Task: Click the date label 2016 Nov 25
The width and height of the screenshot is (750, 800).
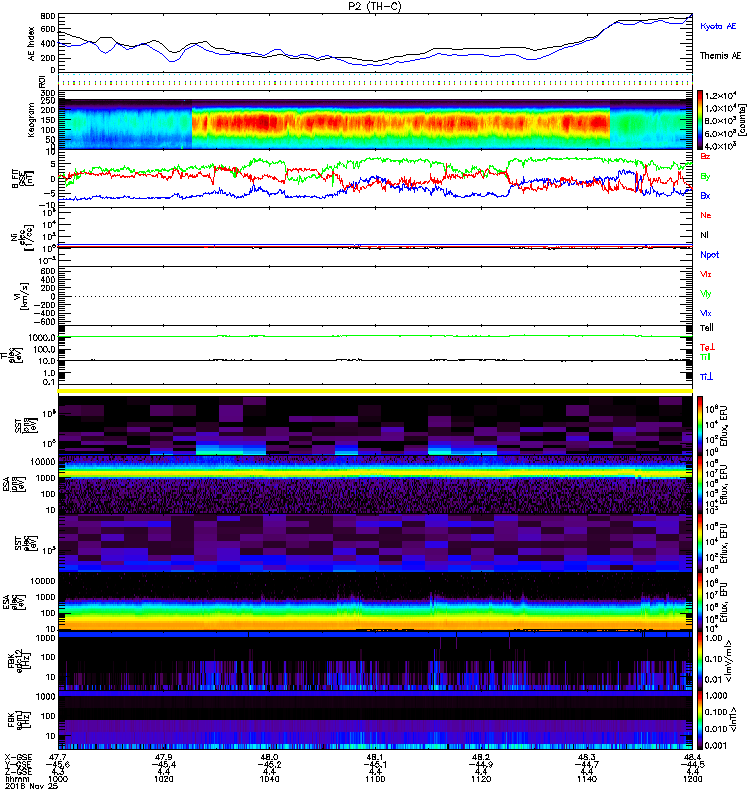Action: [31, 786]
